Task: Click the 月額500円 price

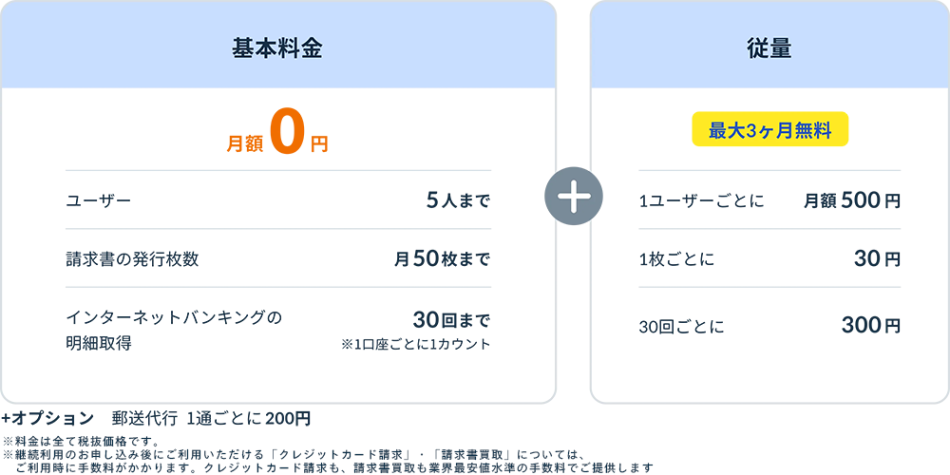Action: pos(851,201)
